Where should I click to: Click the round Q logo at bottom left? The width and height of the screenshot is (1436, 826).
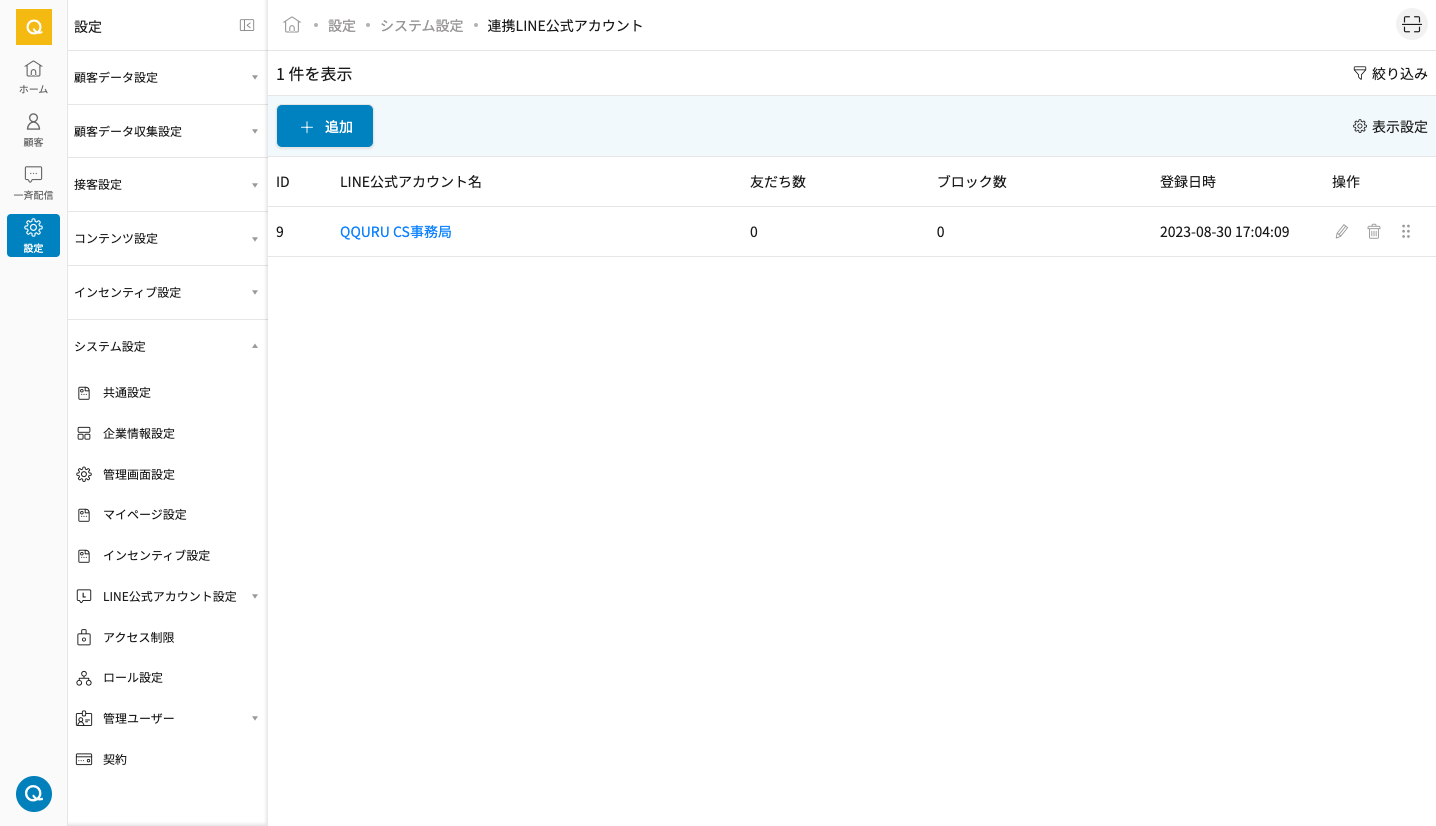tap(34, 794)
